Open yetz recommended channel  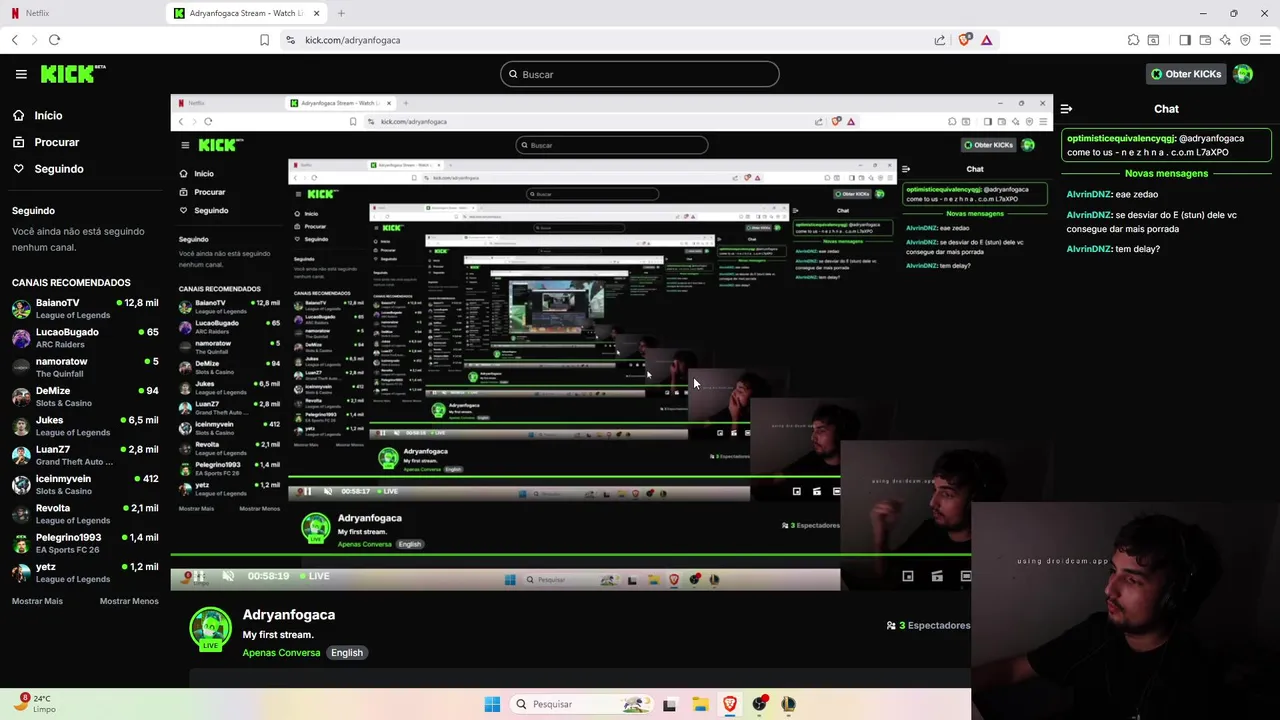[x=85, y=572]
